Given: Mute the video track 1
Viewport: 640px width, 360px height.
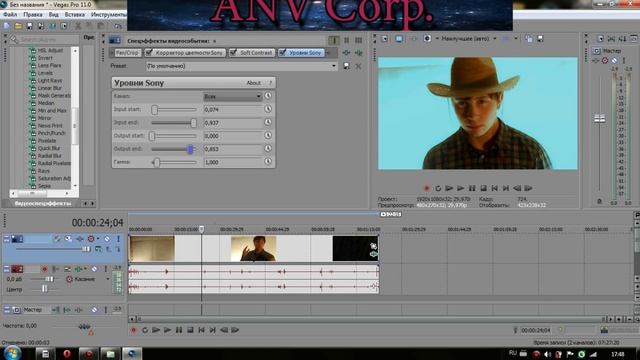Looking at the screenshot, I should point(107,239).
